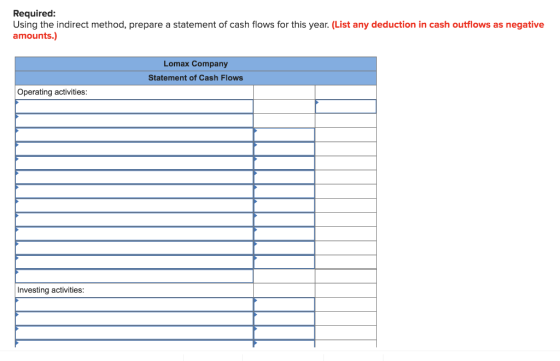The image size is (560, 361).
Task: Select amount field in third Investing activities row
Action: click(284, 333)
